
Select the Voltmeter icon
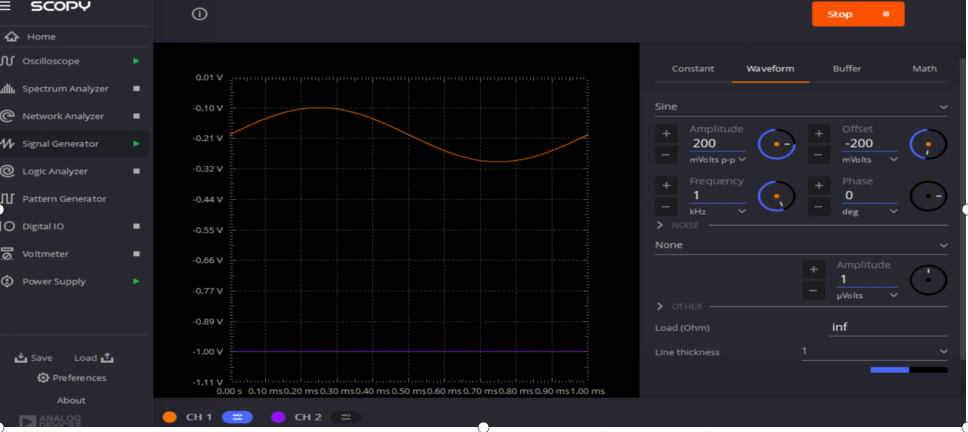point(7,254)
